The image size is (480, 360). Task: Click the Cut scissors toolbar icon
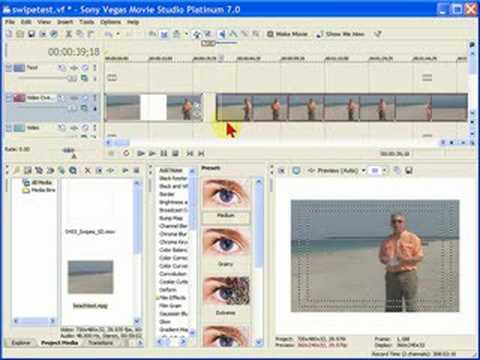coord(69,34)
